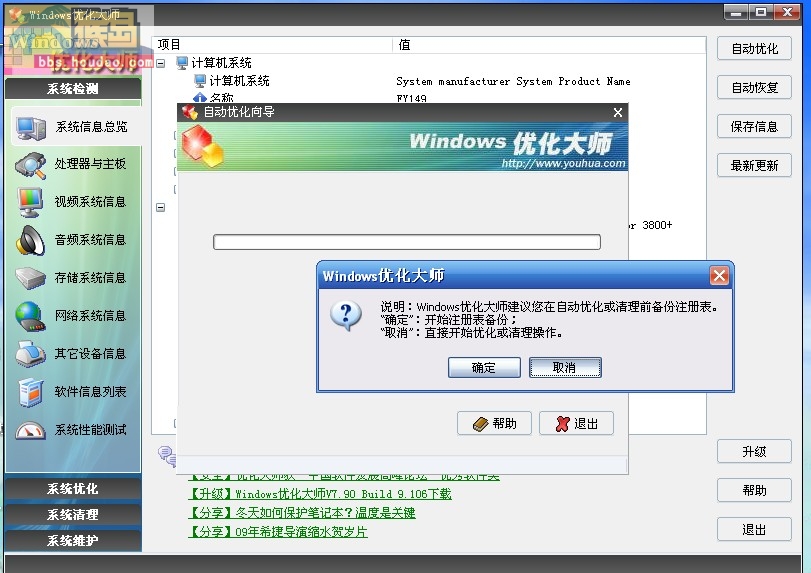Open the 系统检测 sidebar section
The width and height of the screenshot is (811, 573).
pos(73,88)
